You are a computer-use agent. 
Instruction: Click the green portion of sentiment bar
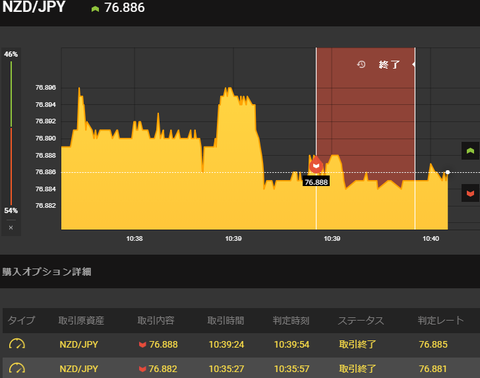(x=11, y=94)
